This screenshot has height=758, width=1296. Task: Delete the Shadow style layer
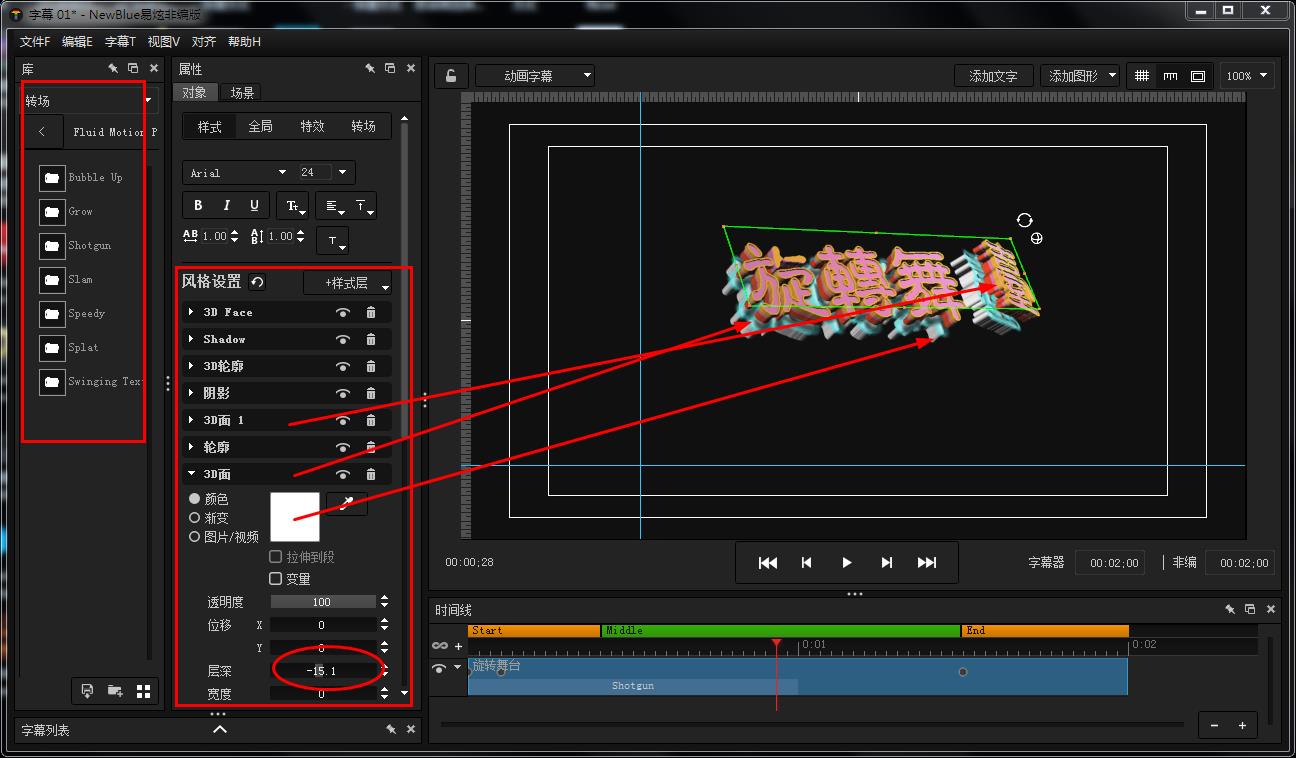click(x=371, y=339)
